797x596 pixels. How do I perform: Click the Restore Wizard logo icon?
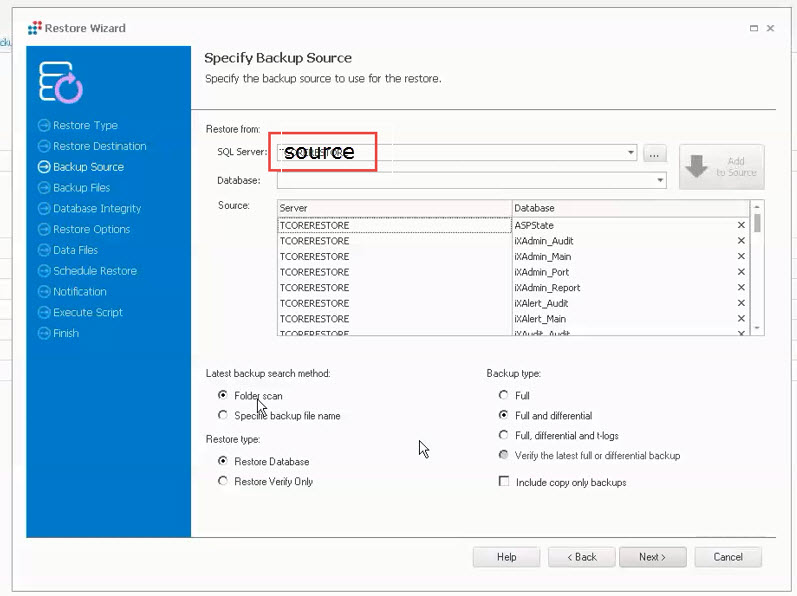35,28
